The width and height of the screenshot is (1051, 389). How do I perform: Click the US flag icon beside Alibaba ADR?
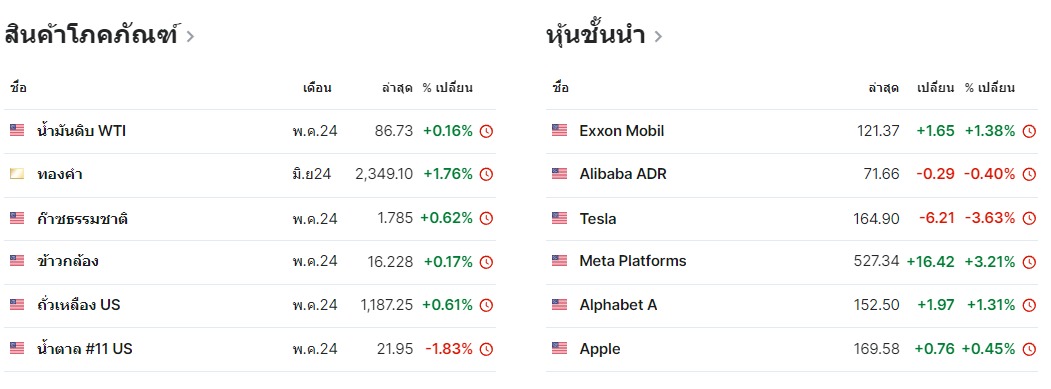point(559,174)
